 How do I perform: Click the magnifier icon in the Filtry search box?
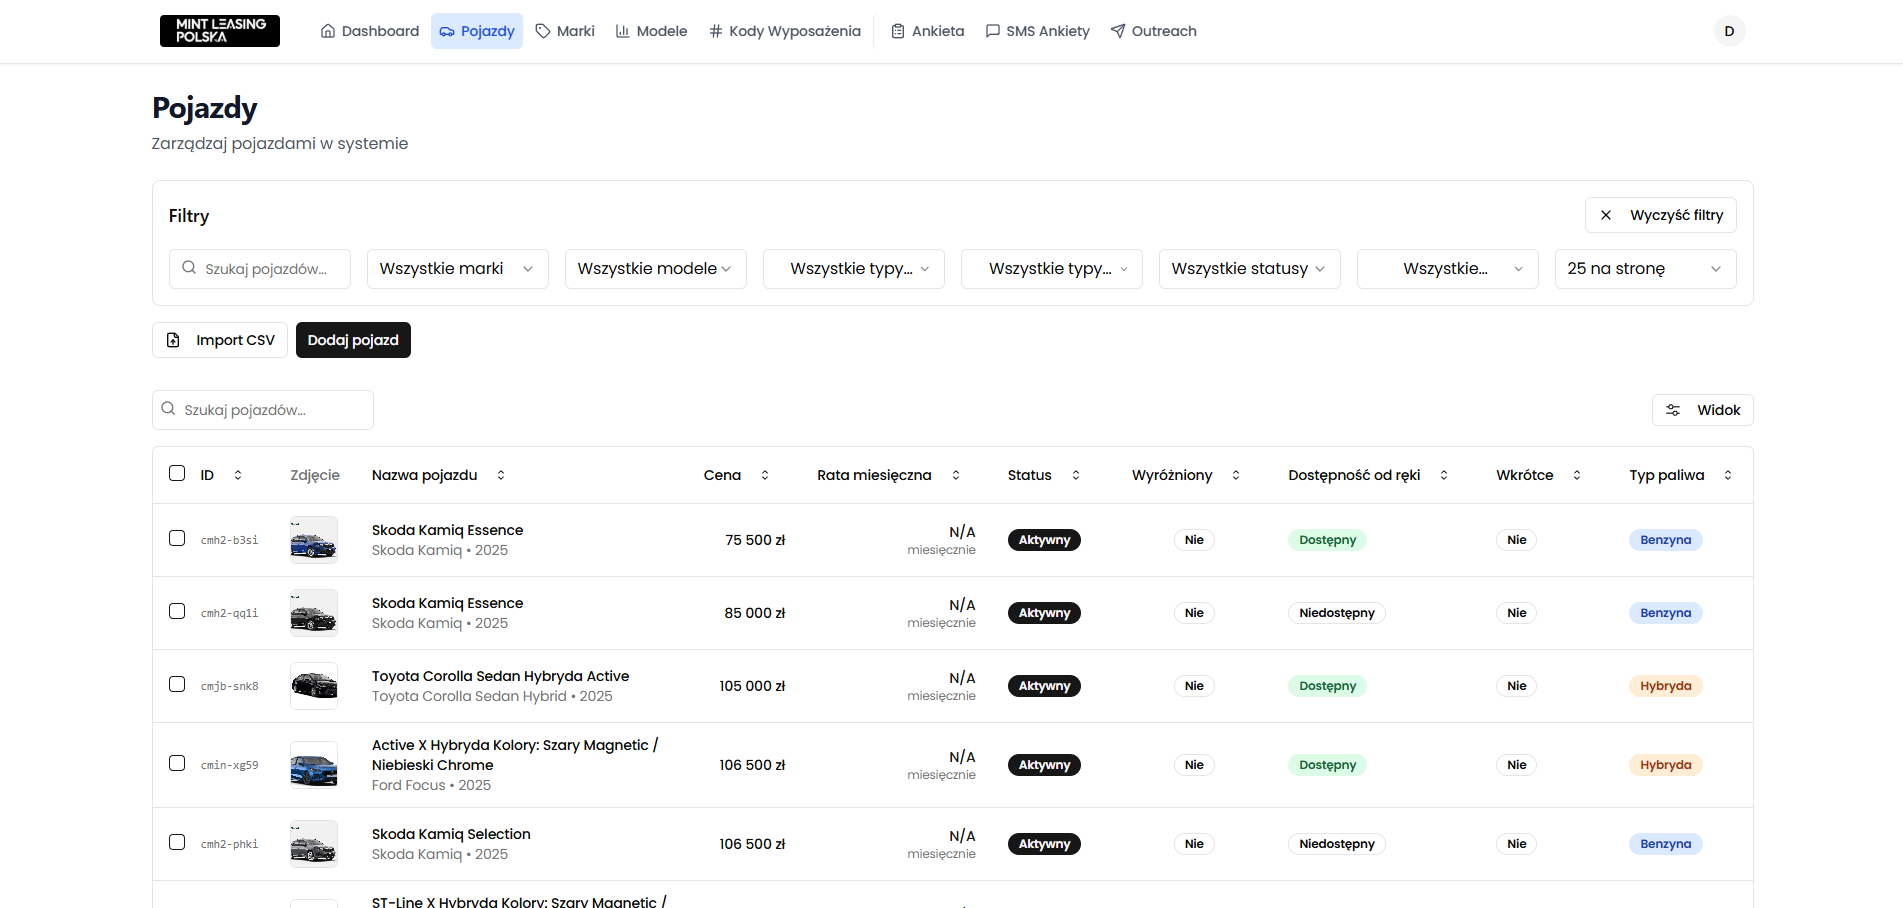coord(189,268)
